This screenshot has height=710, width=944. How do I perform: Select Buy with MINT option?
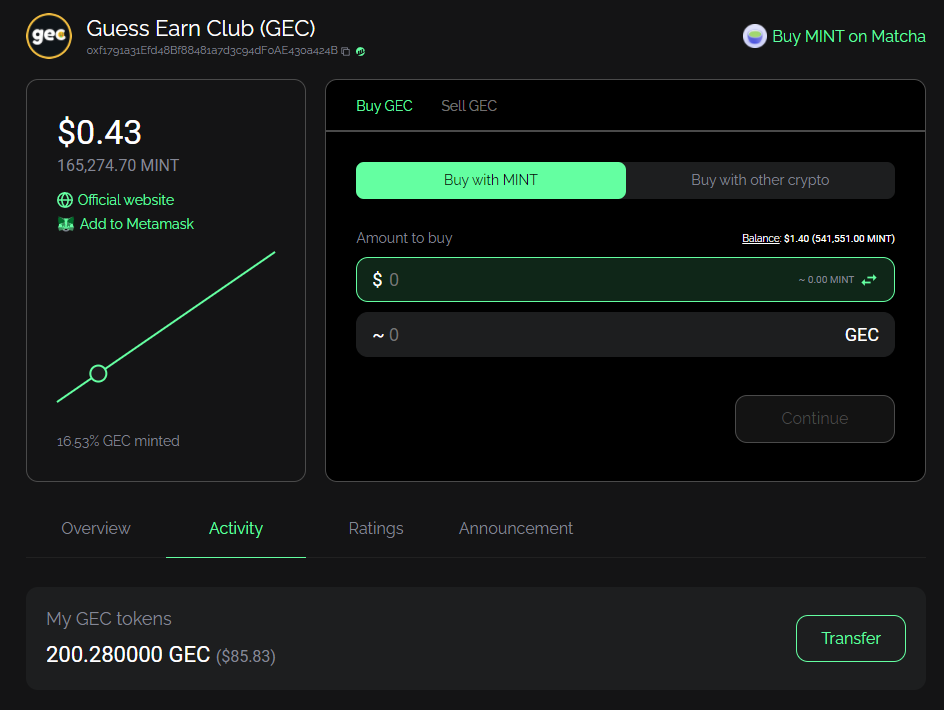491,180
